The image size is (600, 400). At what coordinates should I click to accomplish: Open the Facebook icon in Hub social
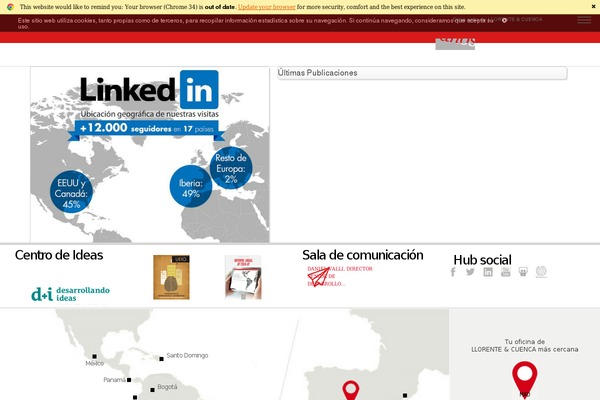click(453, 272)
